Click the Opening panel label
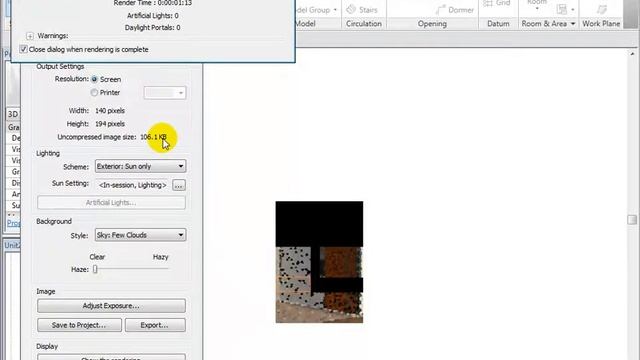640x360 pixels. [432, 24]
